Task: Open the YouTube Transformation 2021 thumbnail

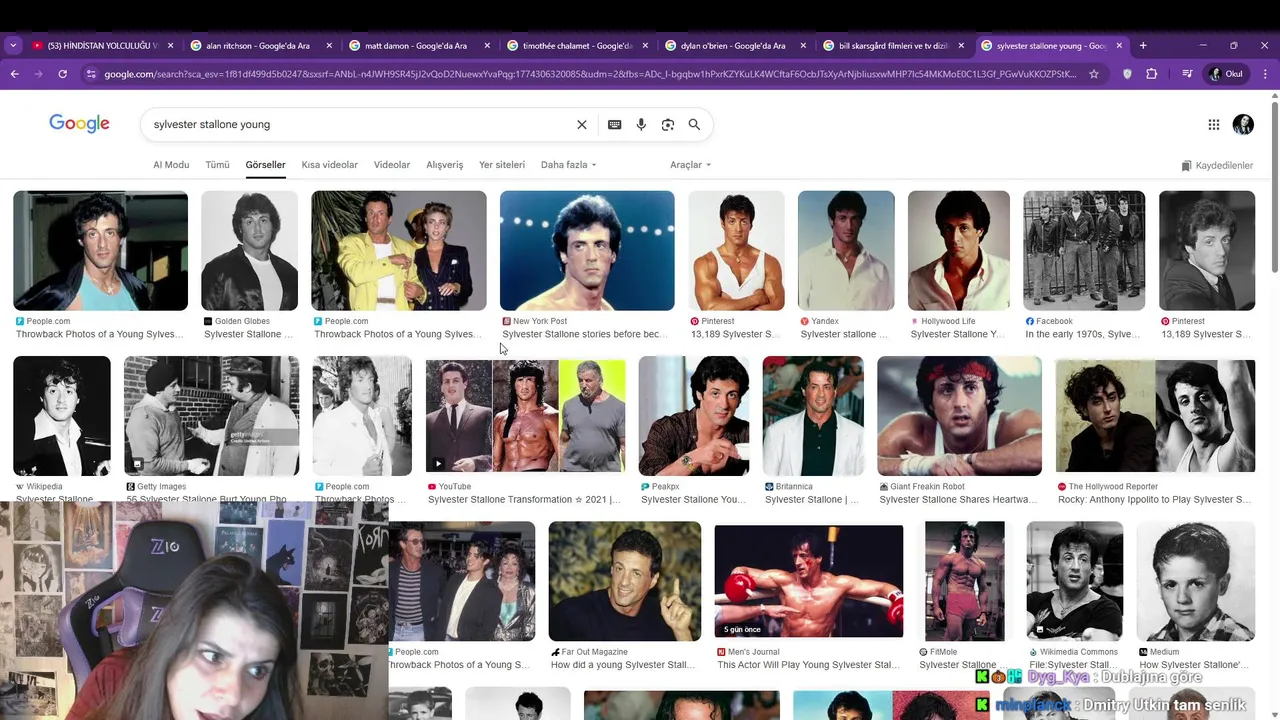Action: tap(526, 416)
